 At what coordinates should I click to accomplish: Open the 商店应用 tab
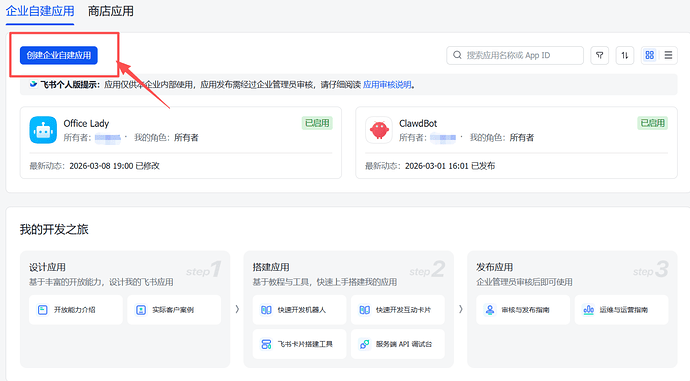click(111, 11)
